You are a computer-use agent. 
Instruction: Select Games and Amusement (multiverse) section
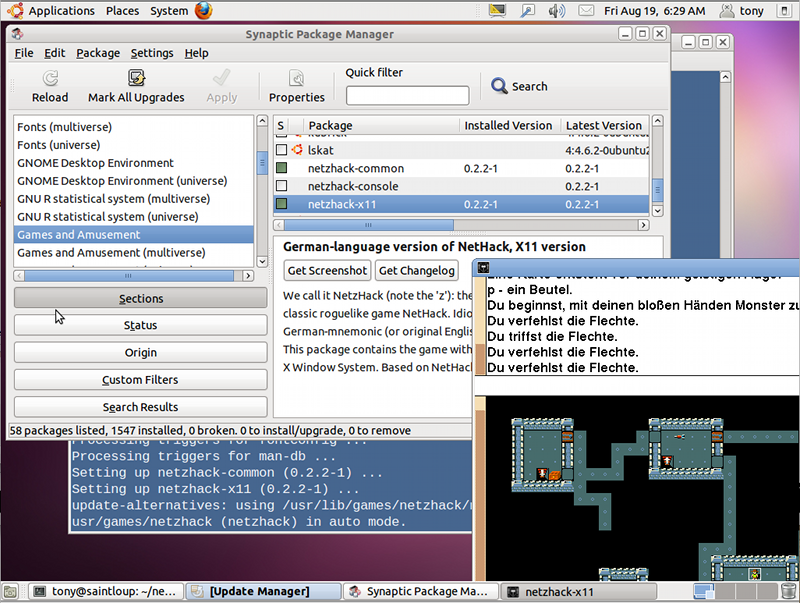pos(133,253)
